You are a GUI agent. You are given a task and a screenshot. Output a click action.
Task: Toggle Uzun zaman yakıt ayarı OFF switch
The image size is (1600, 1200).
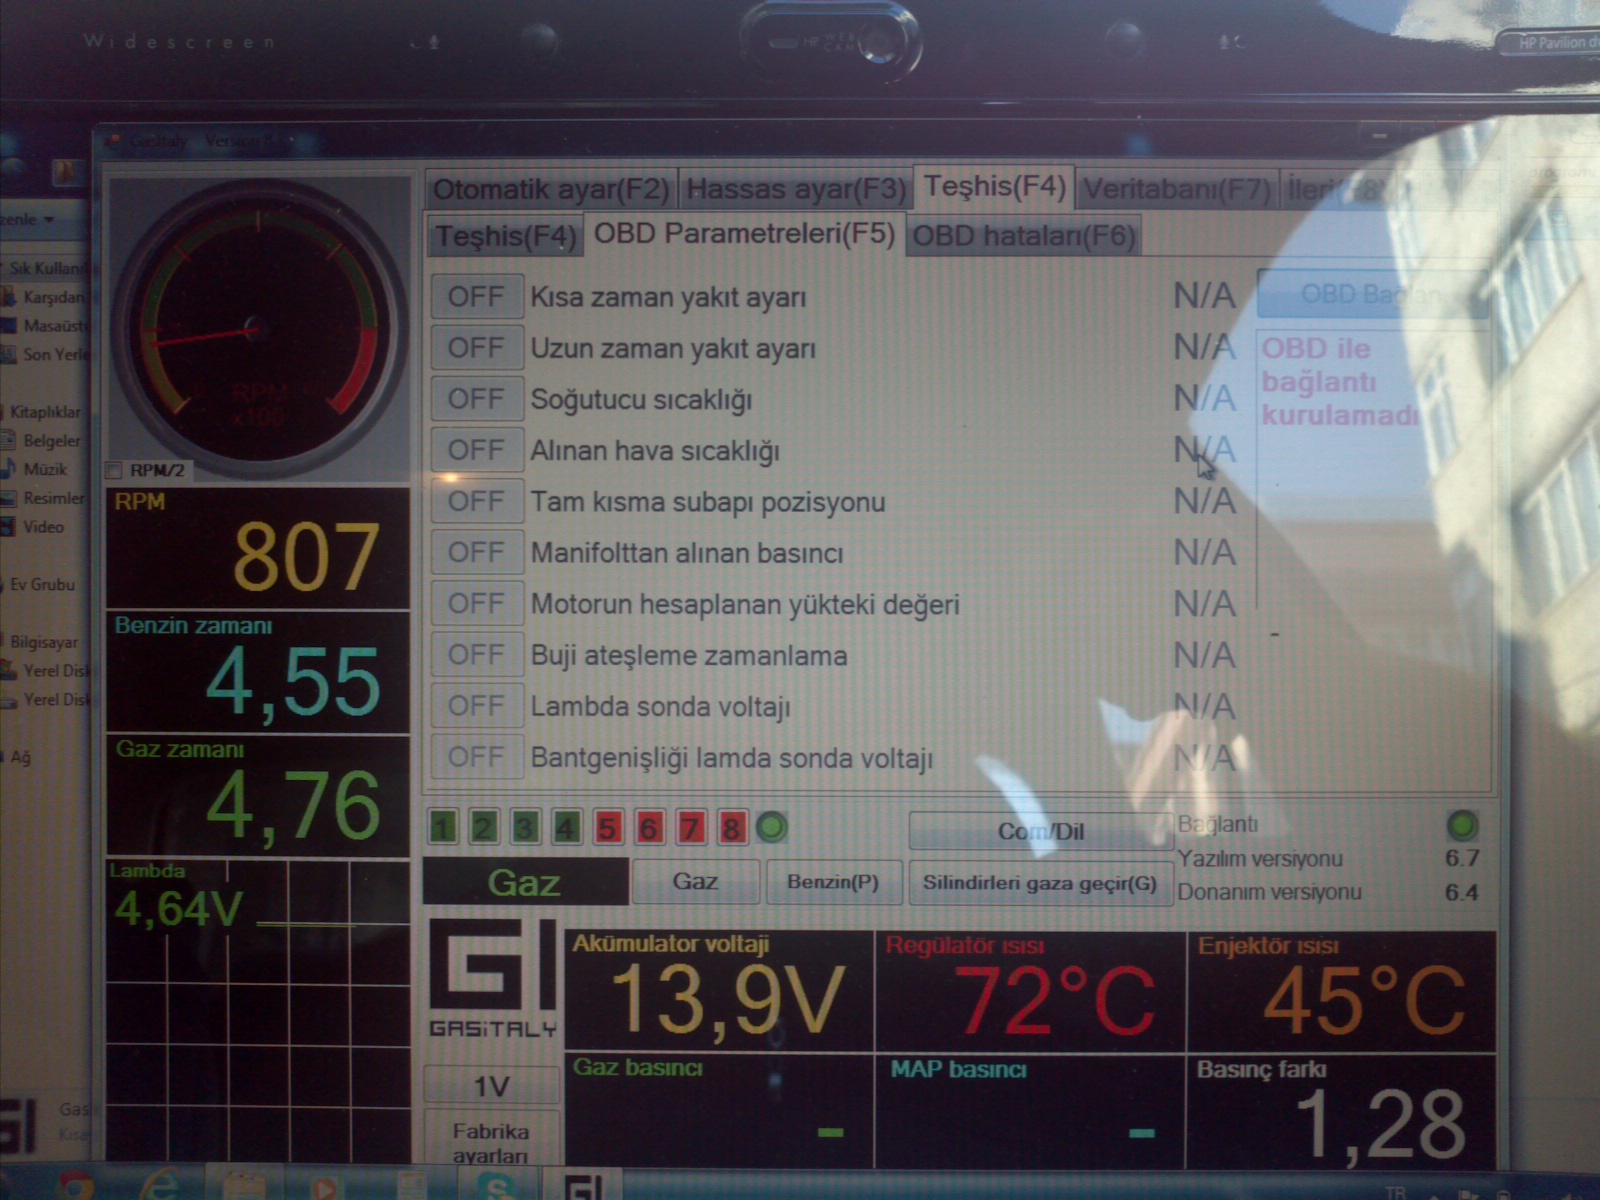point(477,348)
